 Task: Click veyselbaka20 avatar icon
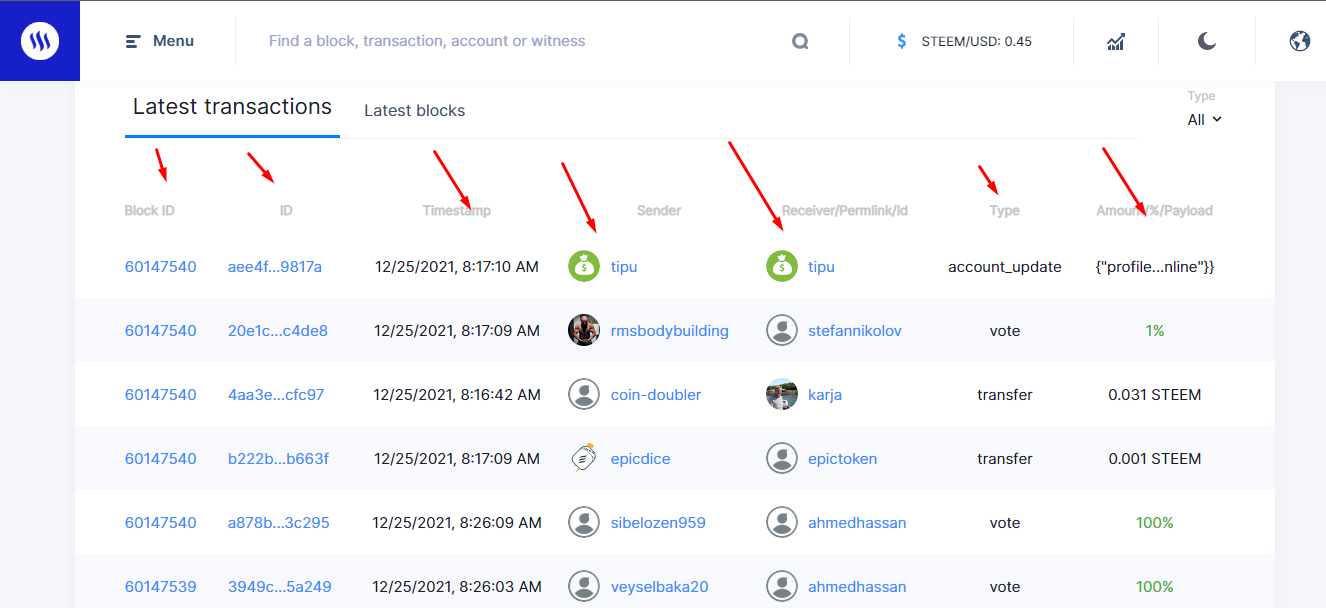pos(584,587)
